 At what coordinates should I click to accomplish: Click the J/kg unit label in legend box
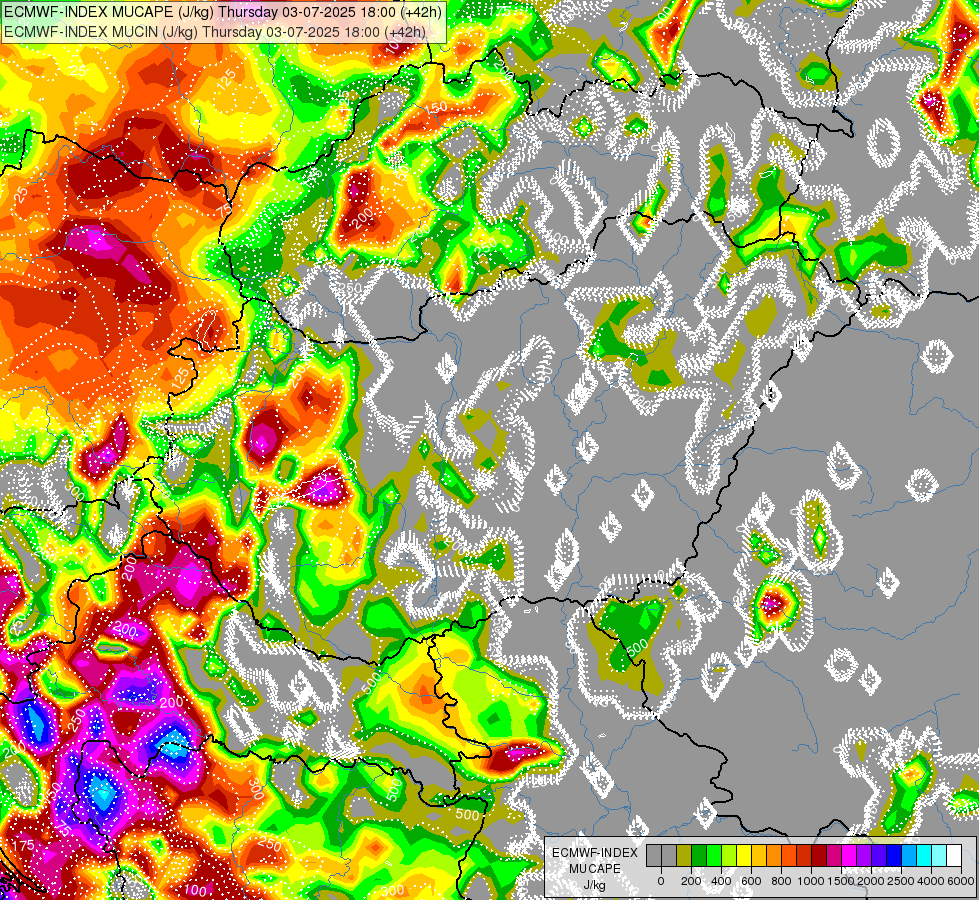coord(595,886)
